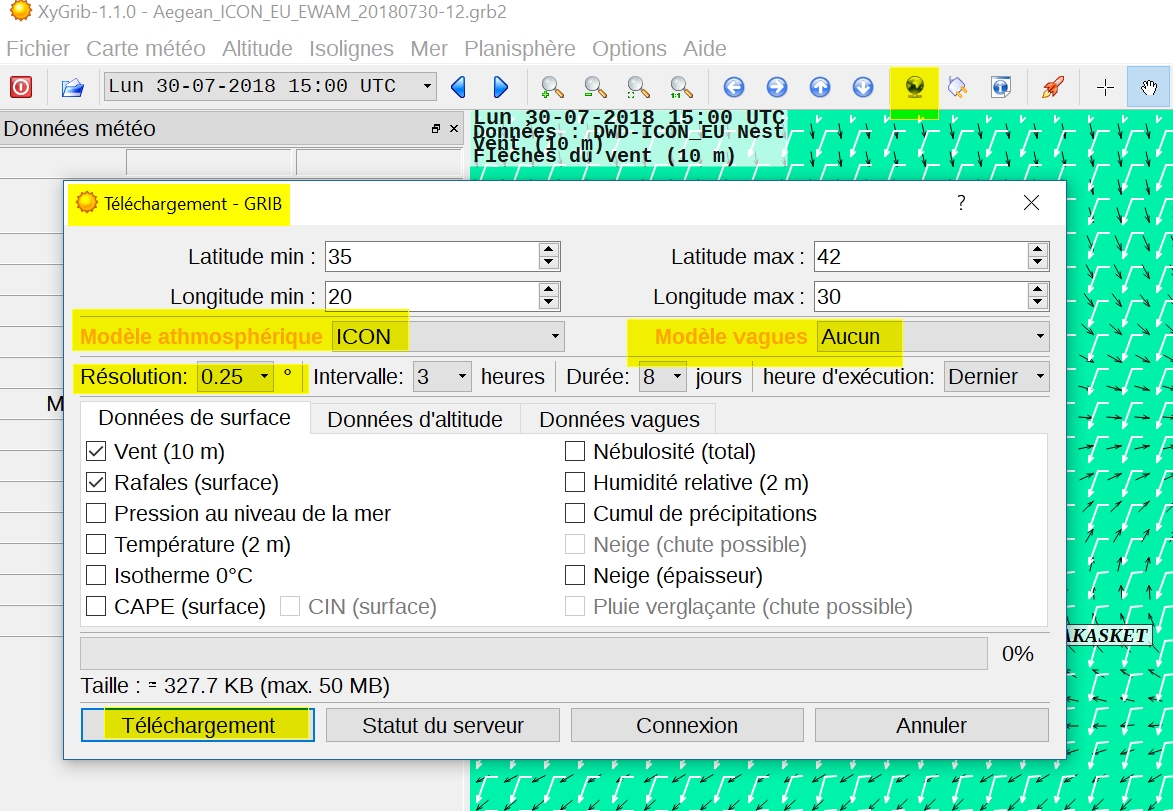Click Statut du serveur button
This screenshot has height=811, width=1173.
(x=443, y=725)
